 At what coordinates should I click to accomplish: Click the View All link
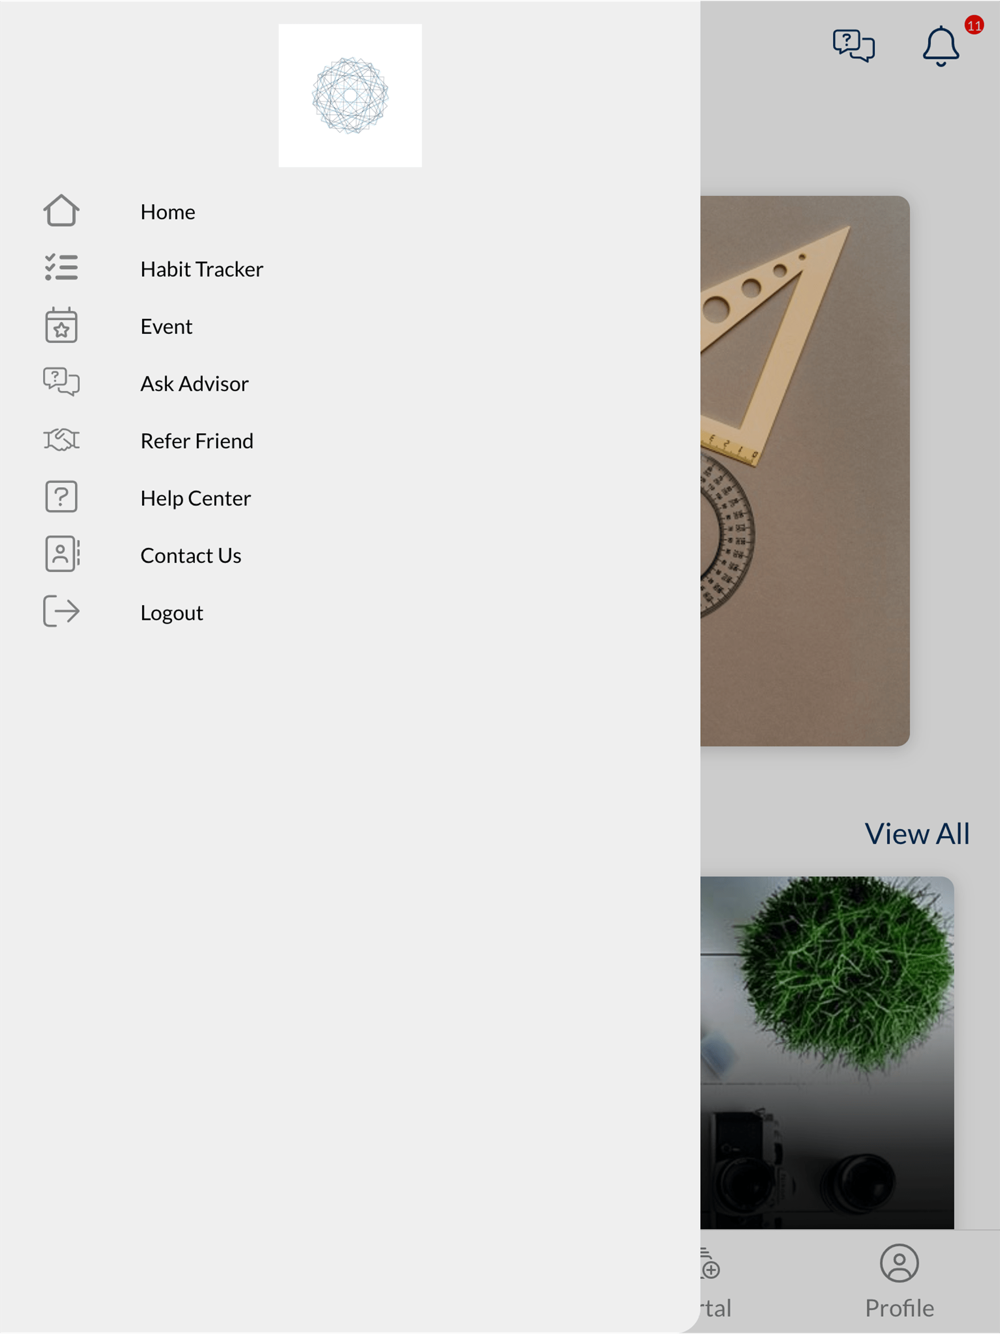click(x=917, y=834)
